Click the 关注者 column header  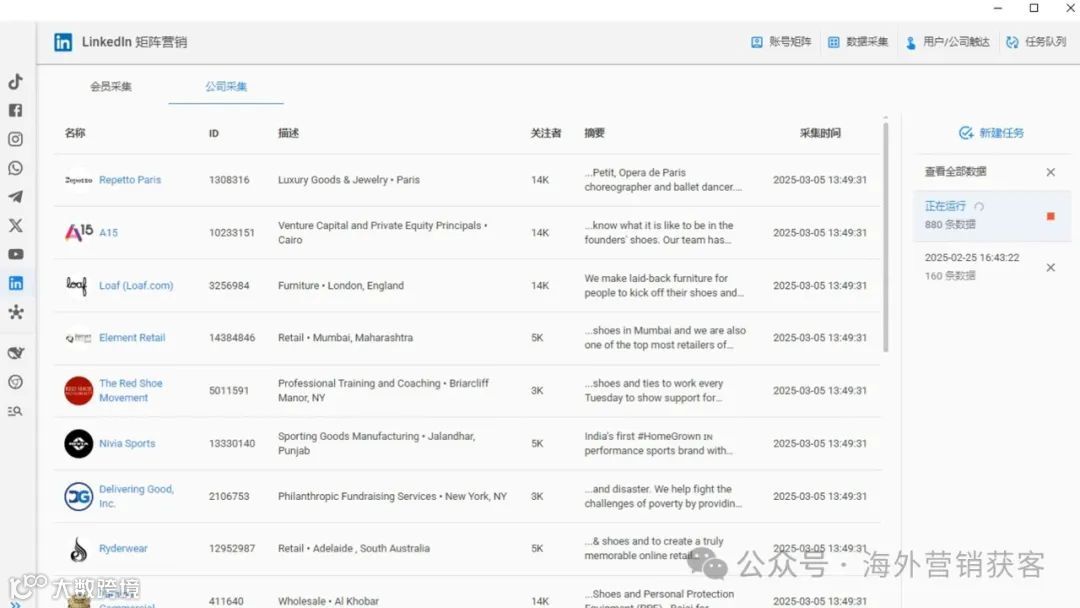[x=546, y=133]
